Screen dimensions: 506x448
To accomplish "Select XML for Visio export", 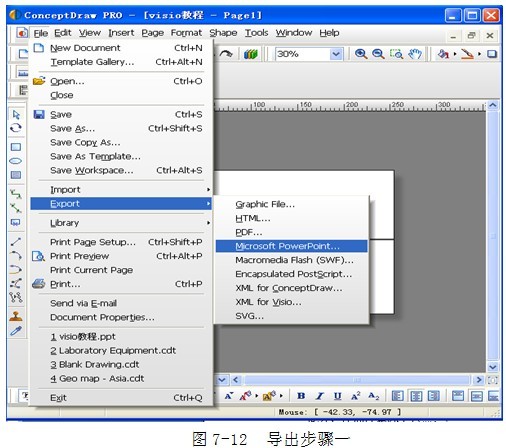I will pos(292,302).
